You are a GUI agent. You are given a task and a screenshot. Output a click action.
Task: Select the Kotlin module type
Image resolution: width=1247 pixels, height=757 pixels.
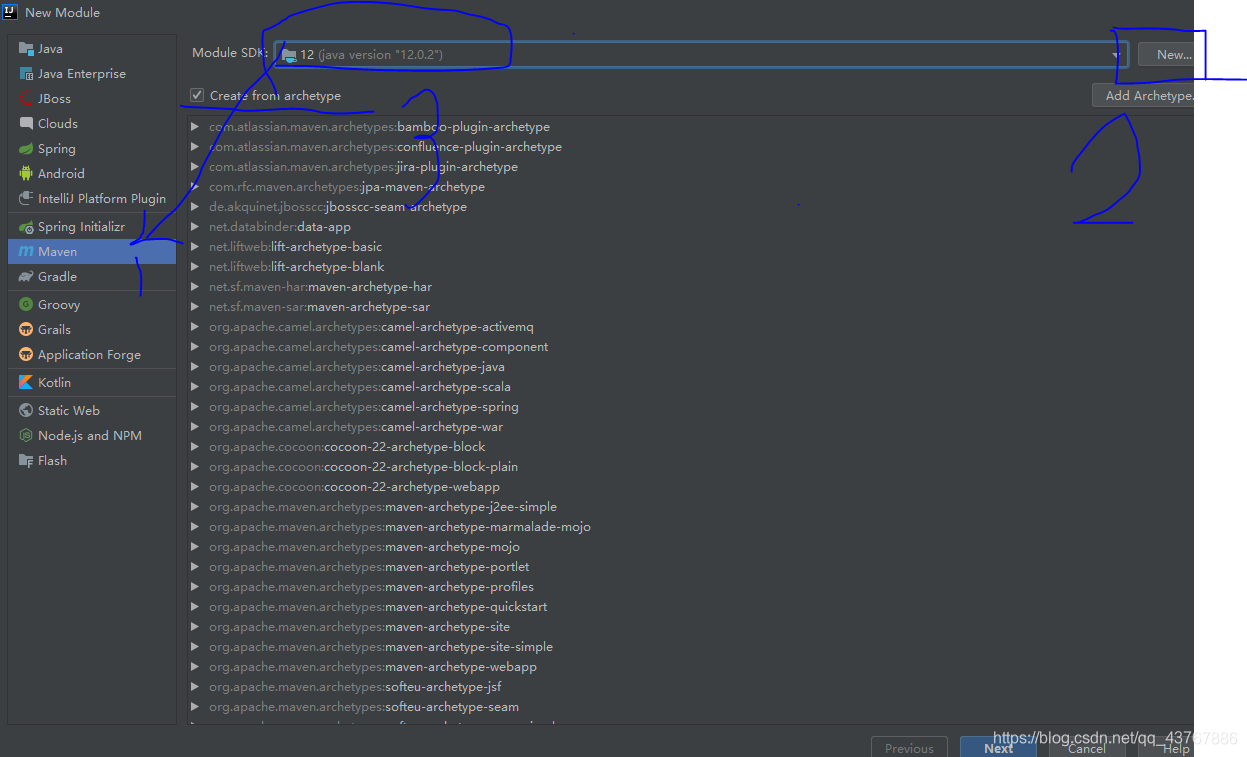point(92,382)
